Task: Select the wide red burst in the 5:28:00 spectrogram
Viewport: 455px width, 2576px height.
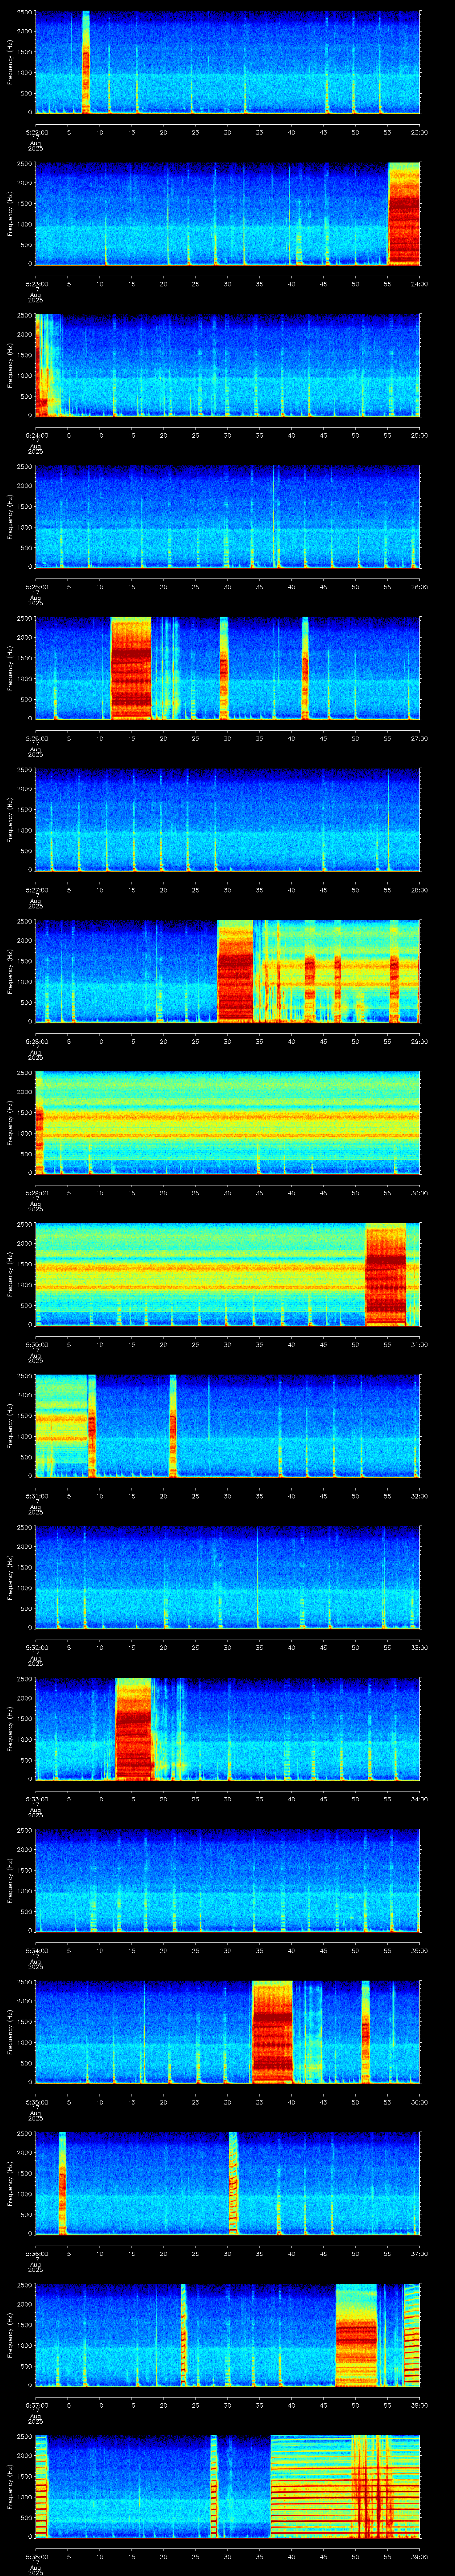Action: click(x=236, y=971)
